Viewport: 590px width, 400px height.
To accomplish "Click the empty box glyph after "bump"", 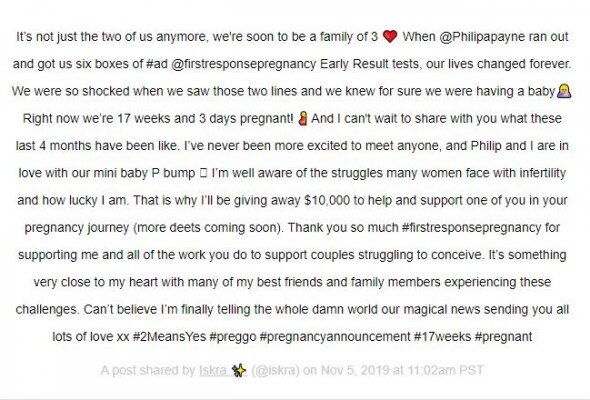I will click(x=204, y=173).
